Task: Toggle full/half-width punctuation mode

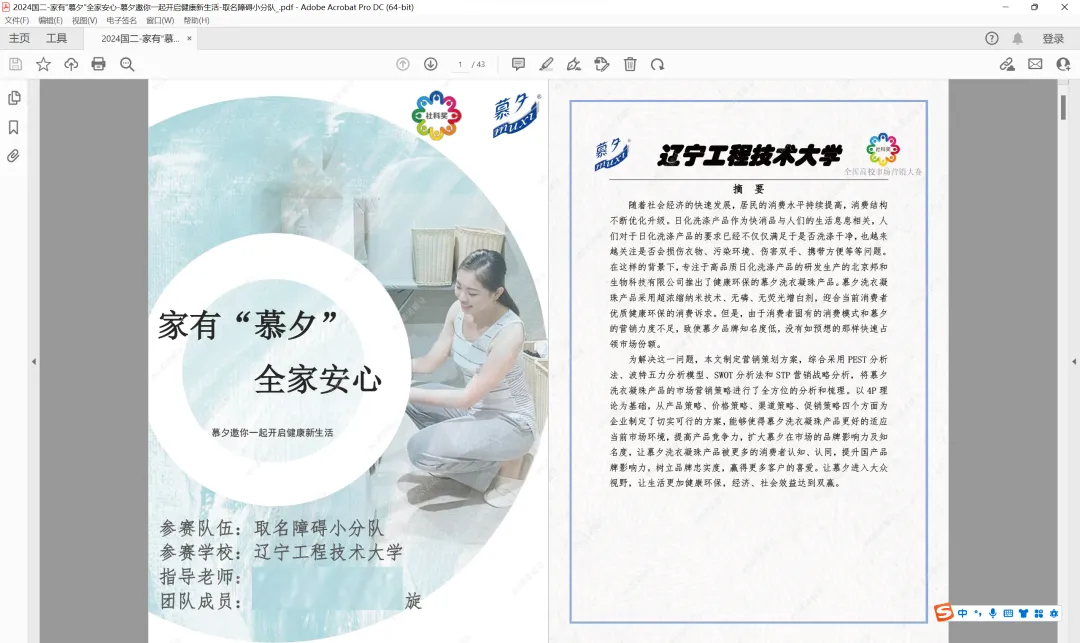Action: (978, 617)
